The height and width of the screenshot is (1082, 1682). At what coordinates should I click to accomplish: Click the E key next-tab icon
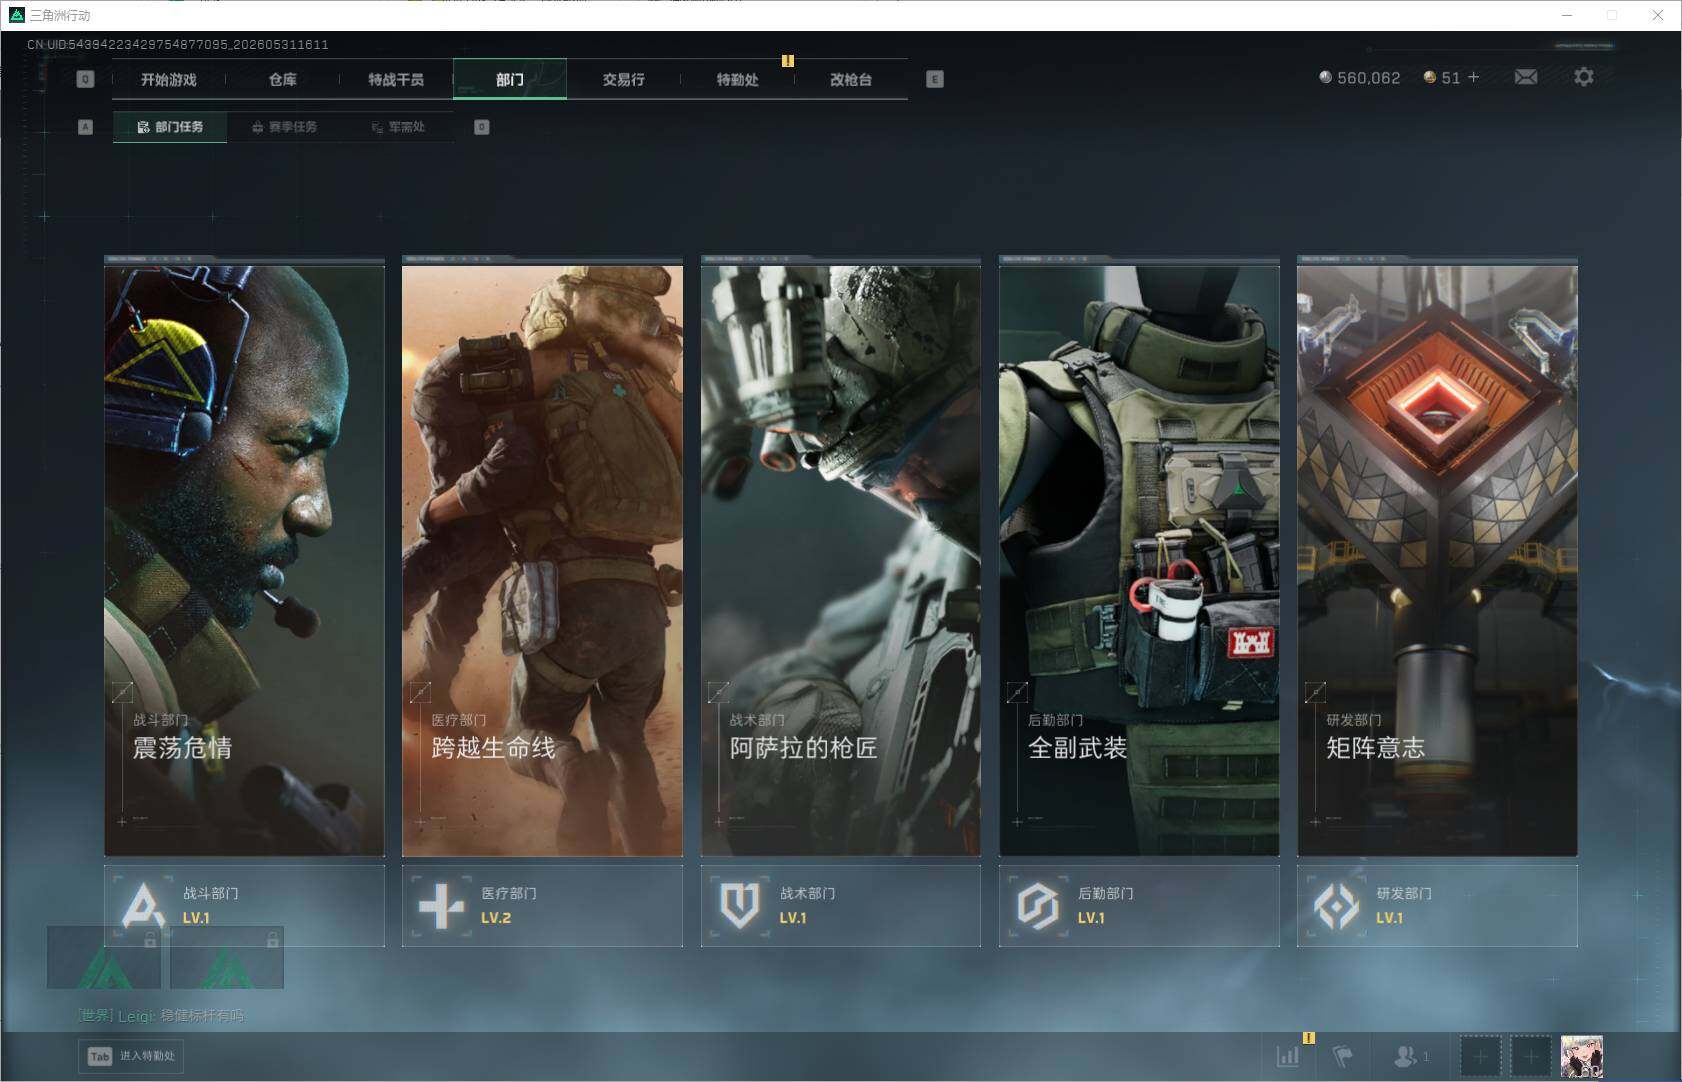[x=935, y=79]
